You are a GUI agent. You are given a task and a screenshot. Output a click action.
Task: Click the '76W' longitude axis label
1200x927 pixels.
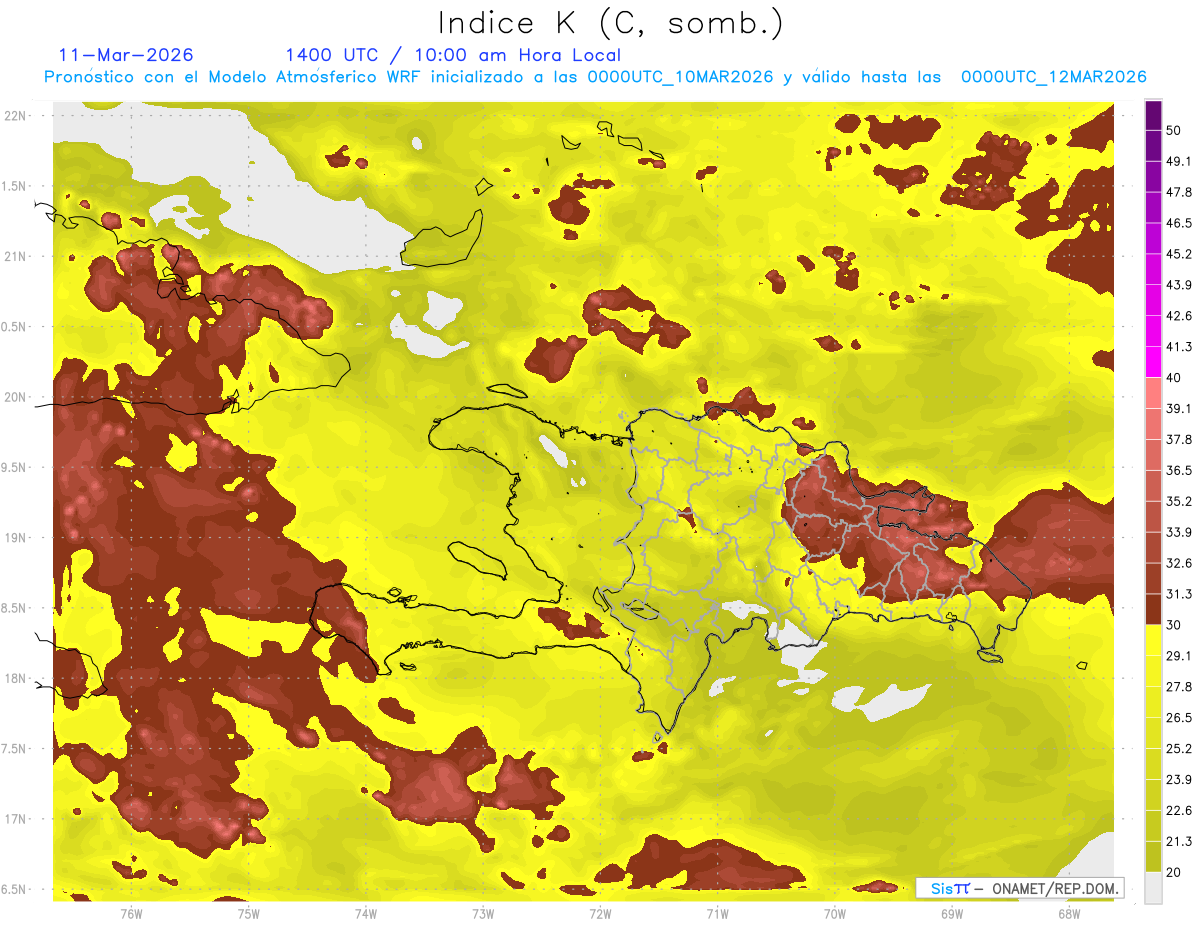pos(131,912)
